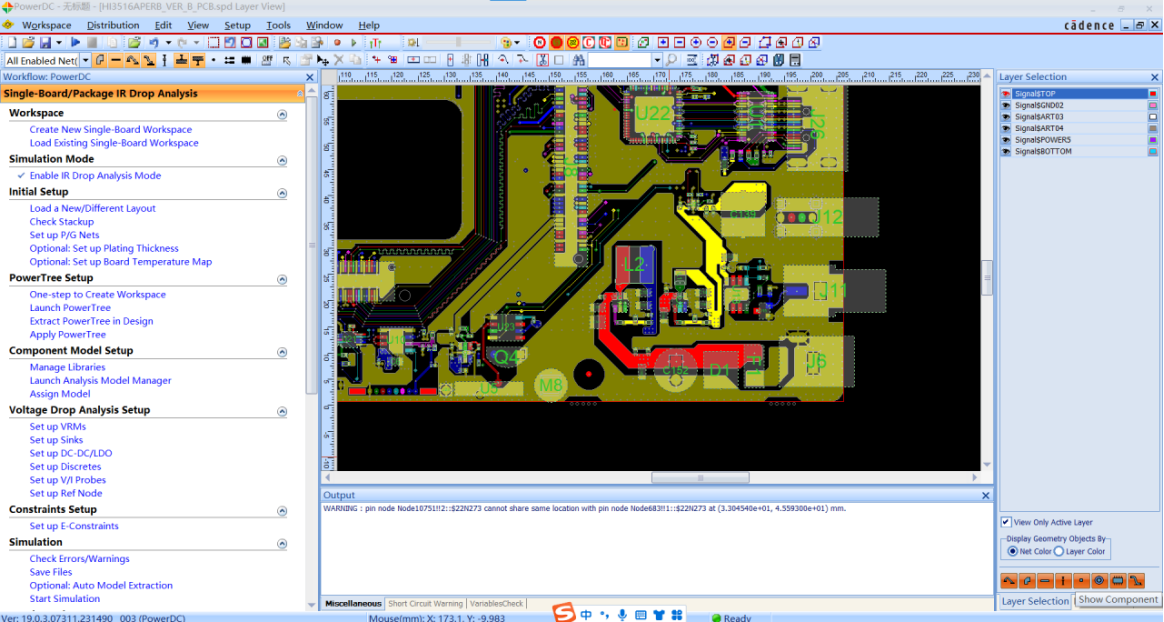Click the bend-shaped trace icon
Image resolution: width=1164 pixels, height=622 pixels.
click(x=101, y=60)
